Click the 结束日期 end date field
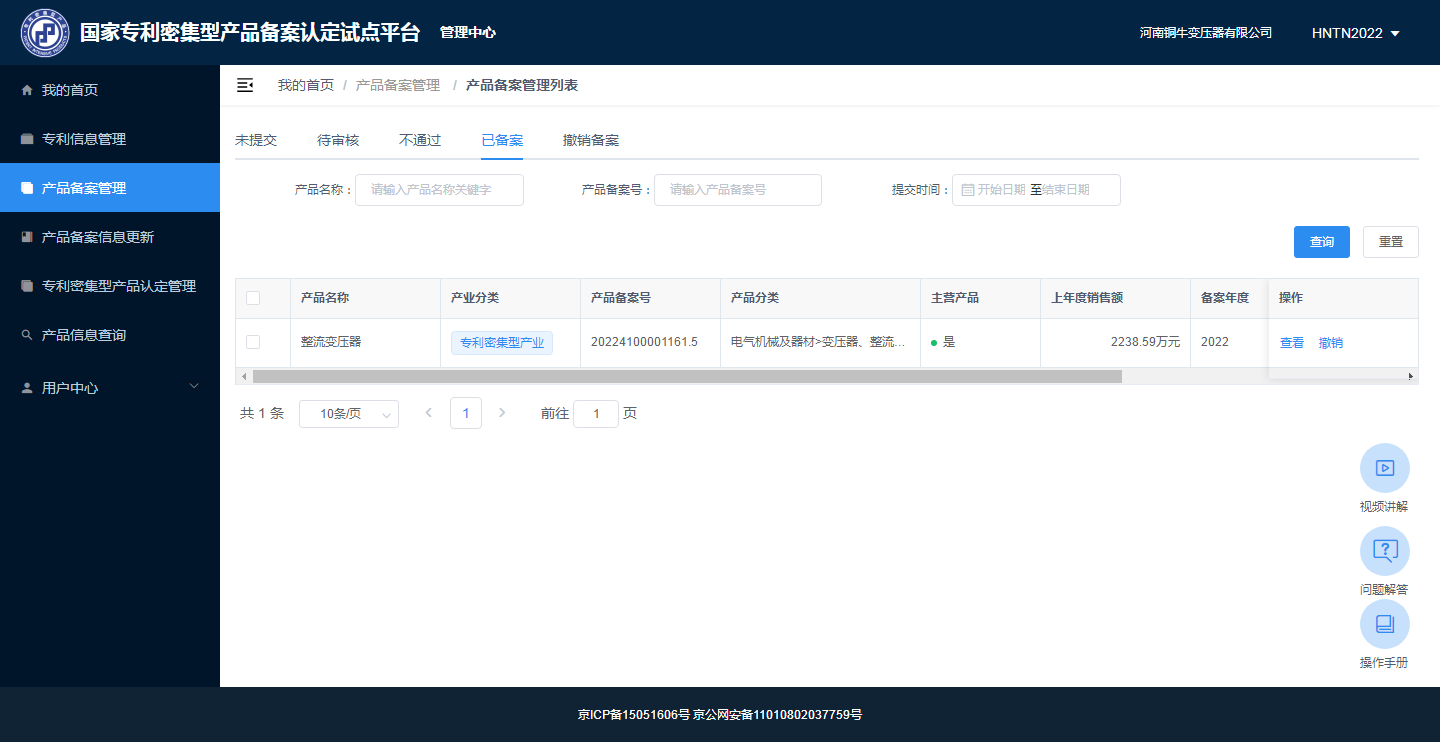 tap(1066, 190)
